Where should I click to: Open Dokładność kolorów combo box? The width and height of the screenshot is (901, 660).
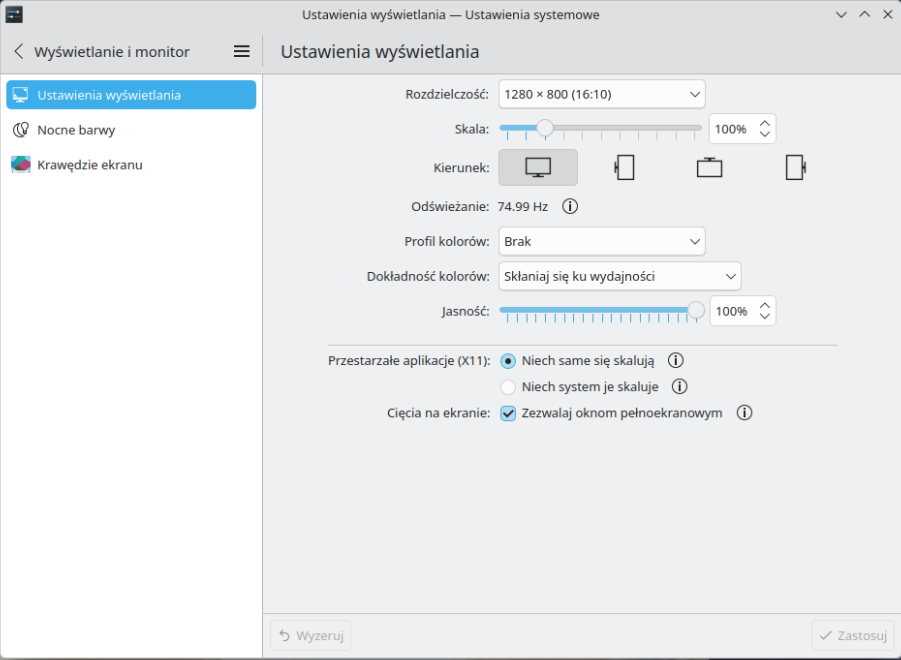coord(619,276)
